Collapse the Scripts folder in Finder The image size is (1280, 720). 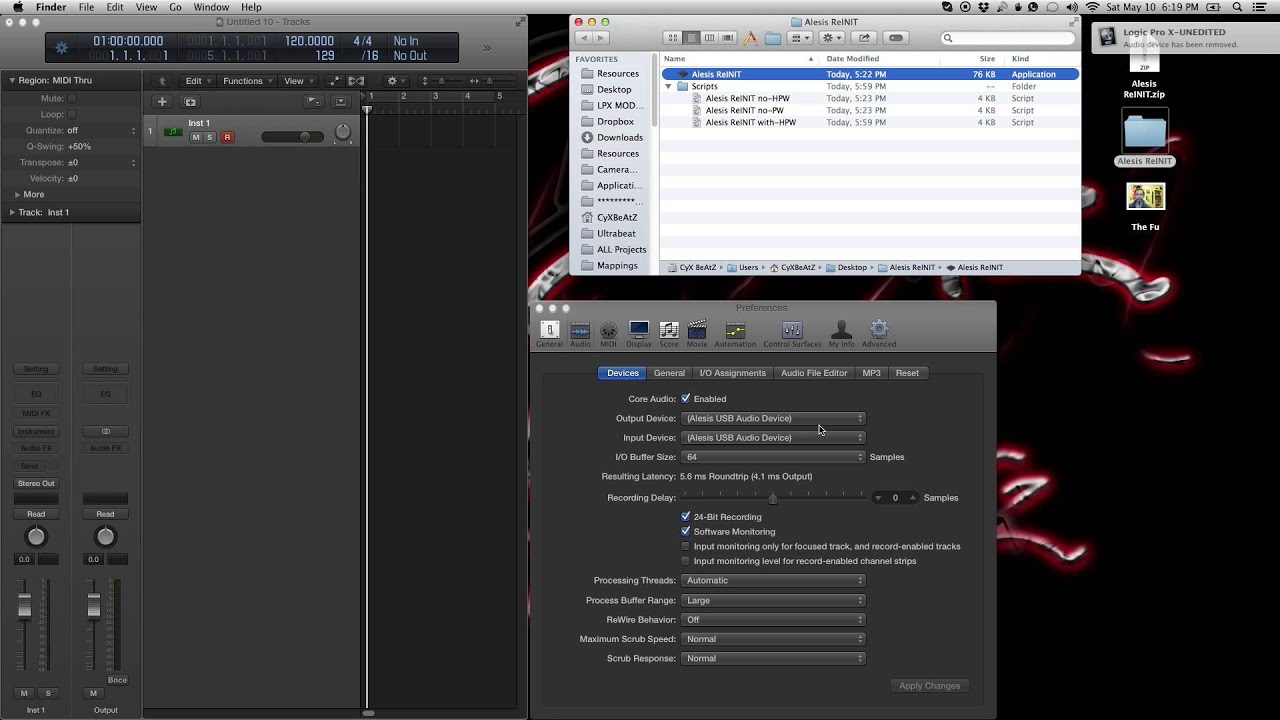point(669,86)
